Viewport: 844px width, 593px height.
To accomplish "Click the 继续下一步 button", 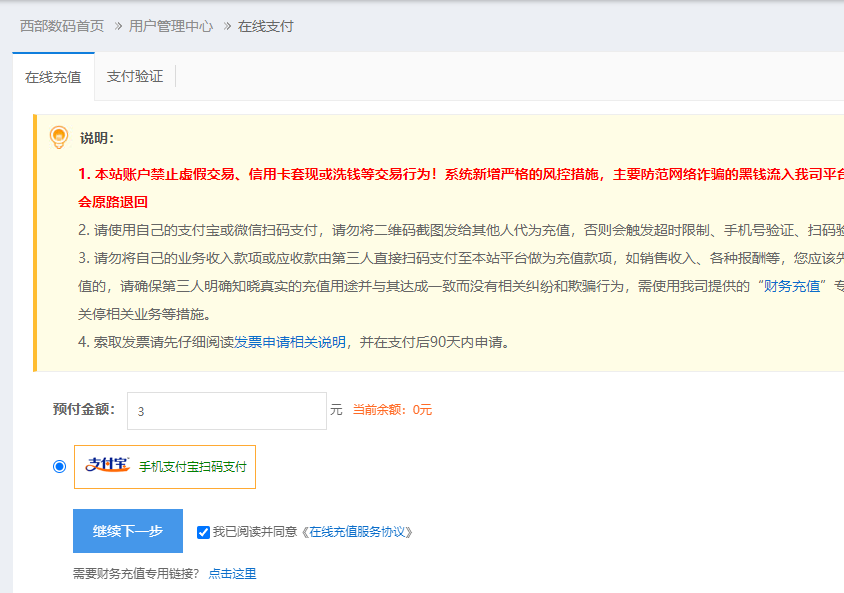I will (x=128, y=531).
